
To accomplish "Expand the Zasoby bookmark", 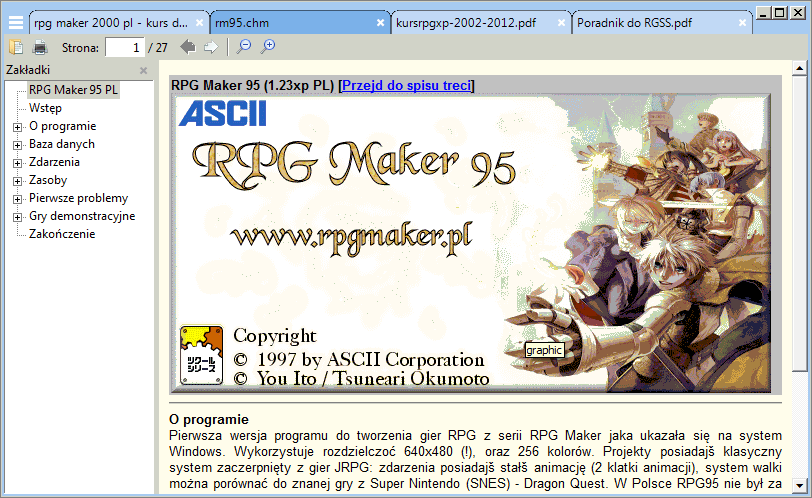I will click(x=18, y=181).
